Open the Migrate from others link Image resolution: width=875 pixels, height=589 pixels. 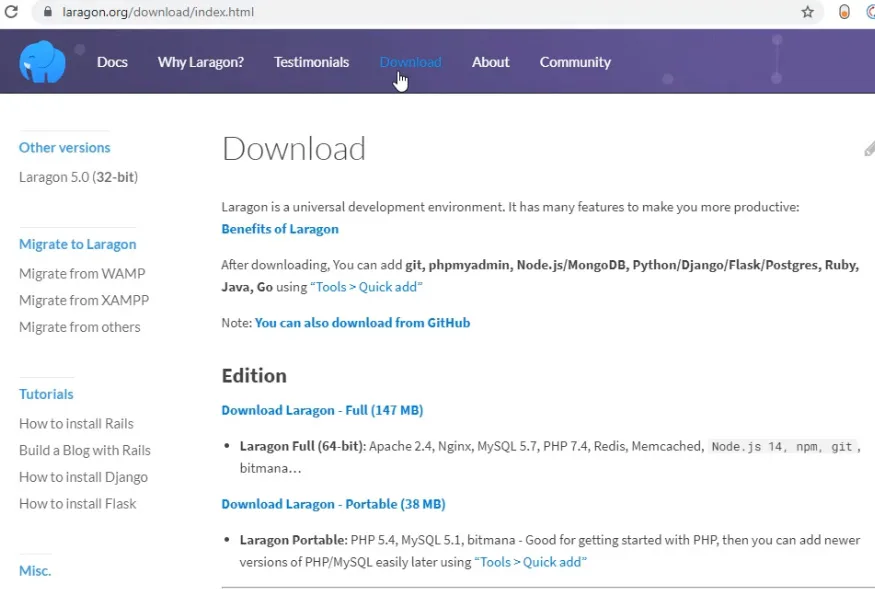point(80,327)
